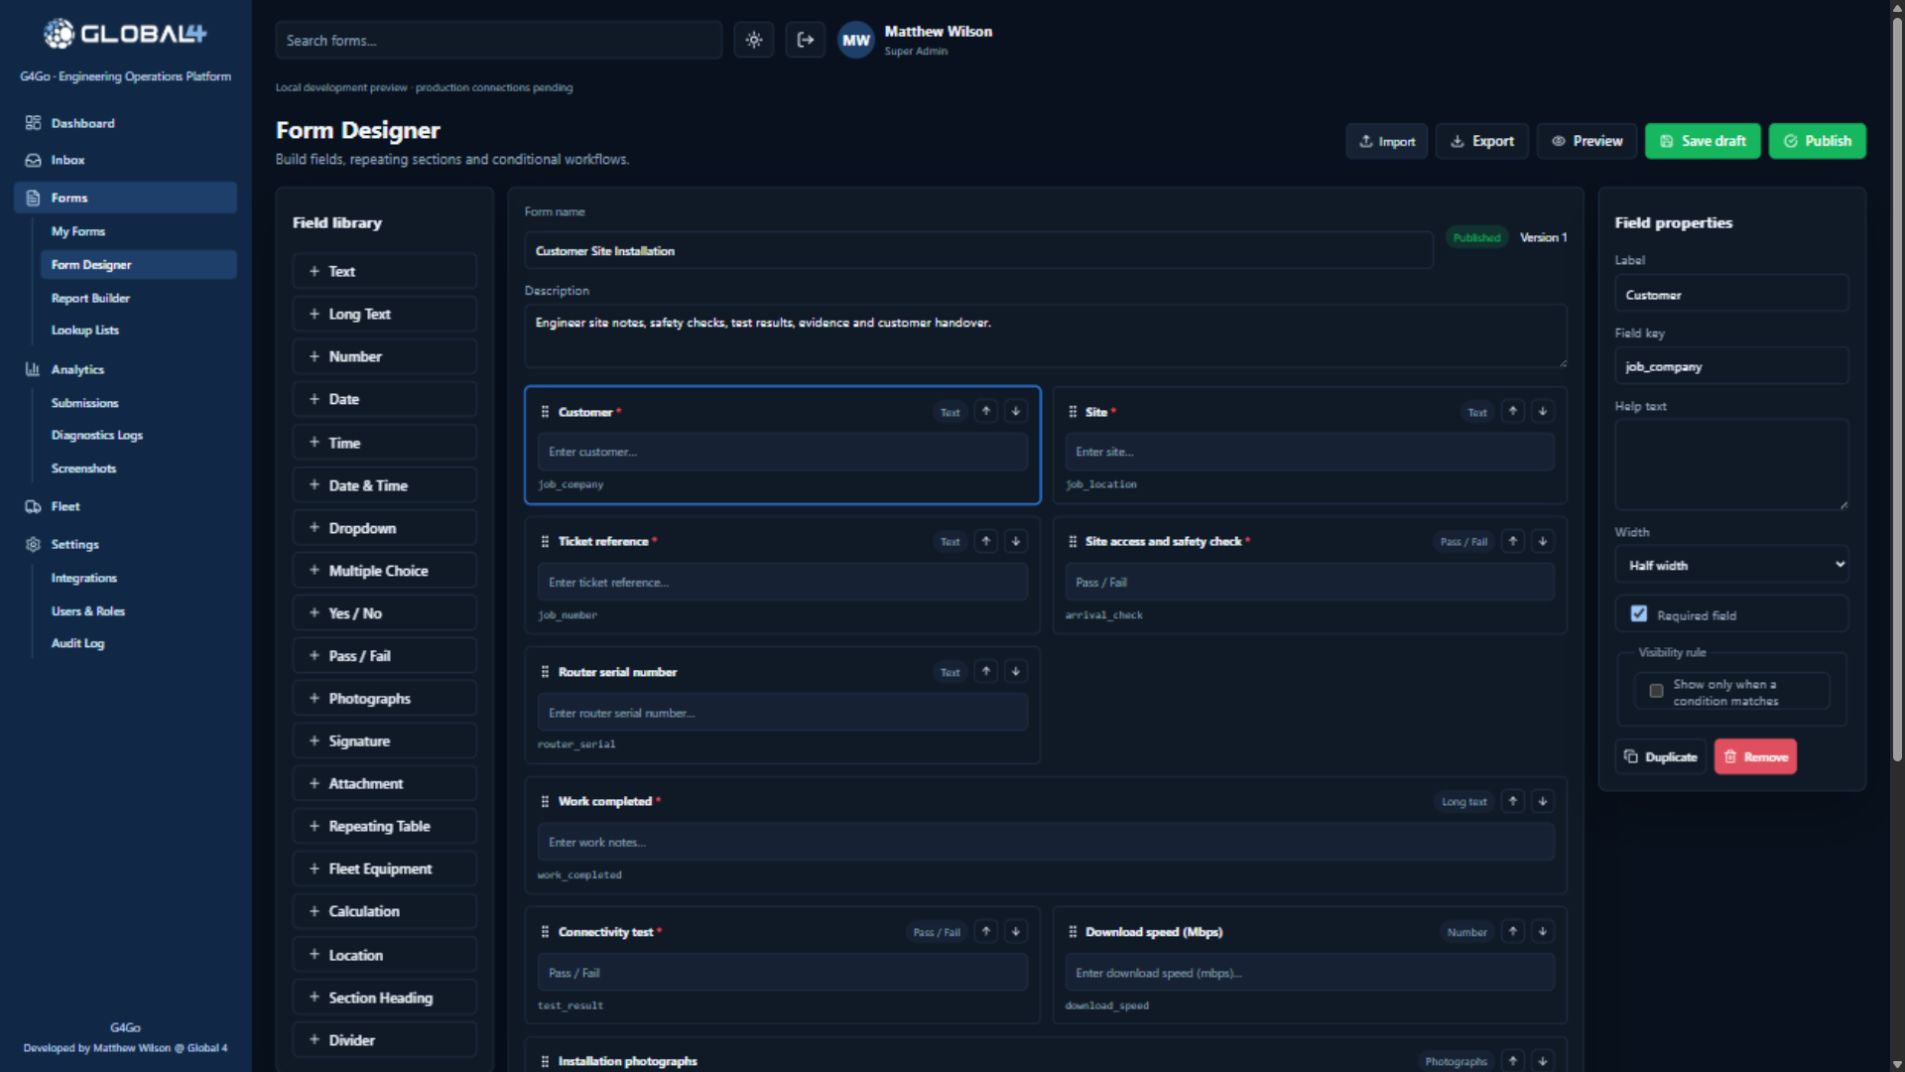Move Download speed field up
Viewport: 1905px width, 1072px height.
point(1513,931)
